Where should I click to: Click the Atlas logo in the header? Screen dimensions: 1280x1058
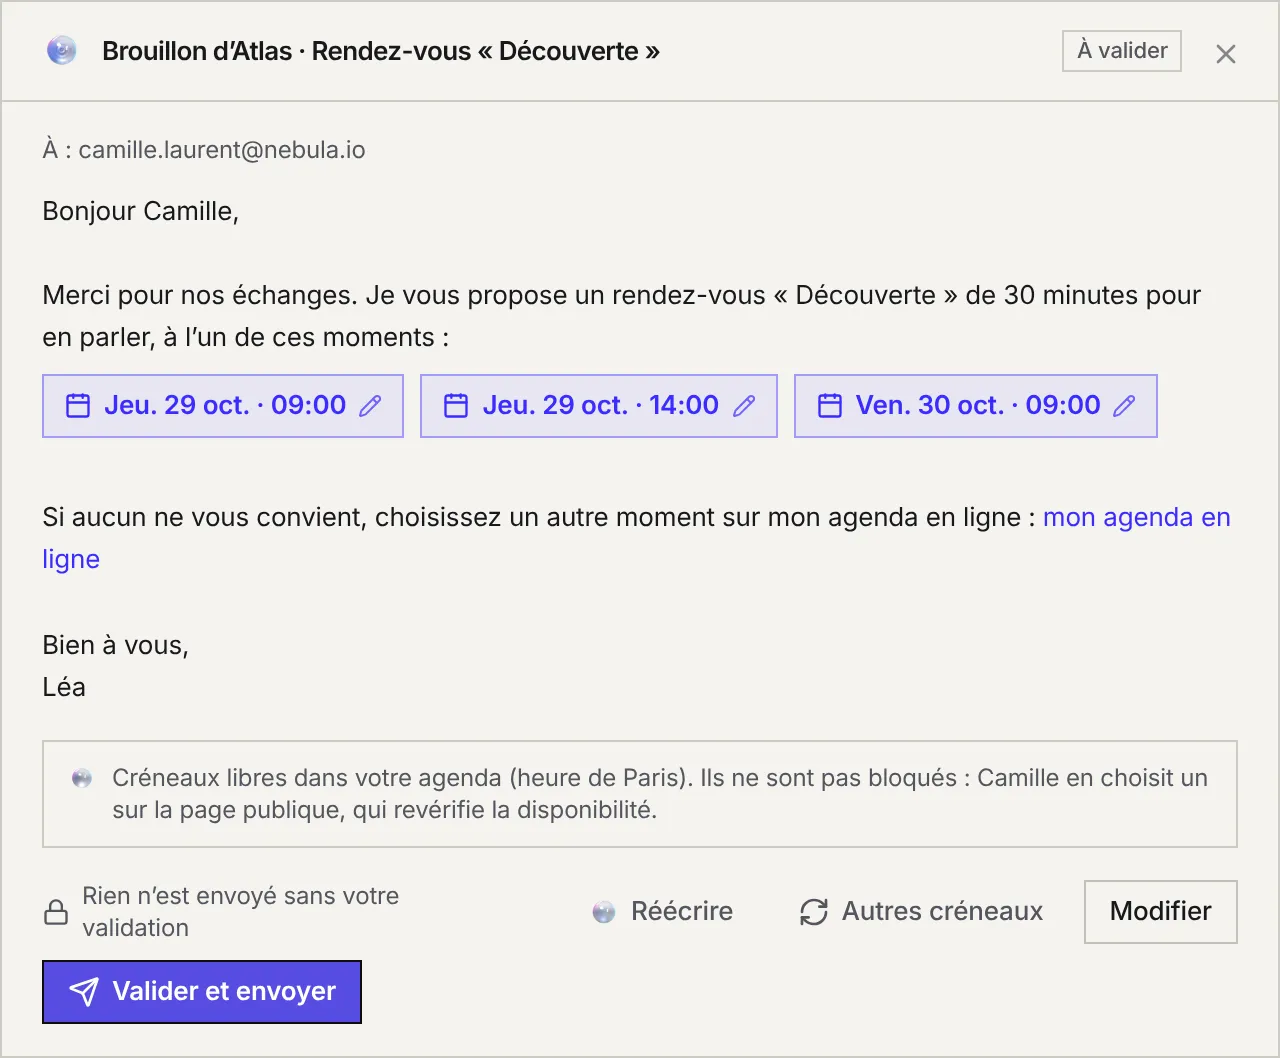(x=62, y=51)
